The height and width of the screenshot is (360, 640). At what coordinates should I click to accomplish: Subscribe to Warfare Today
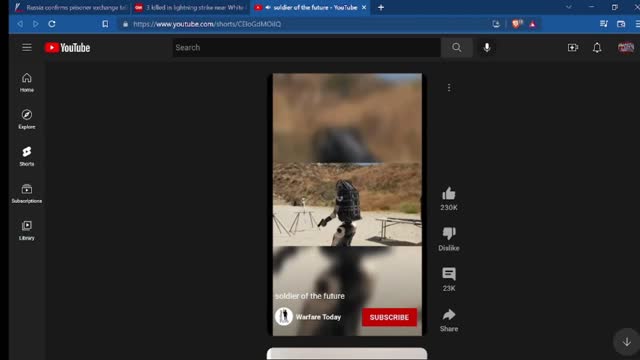pos(389,317)
